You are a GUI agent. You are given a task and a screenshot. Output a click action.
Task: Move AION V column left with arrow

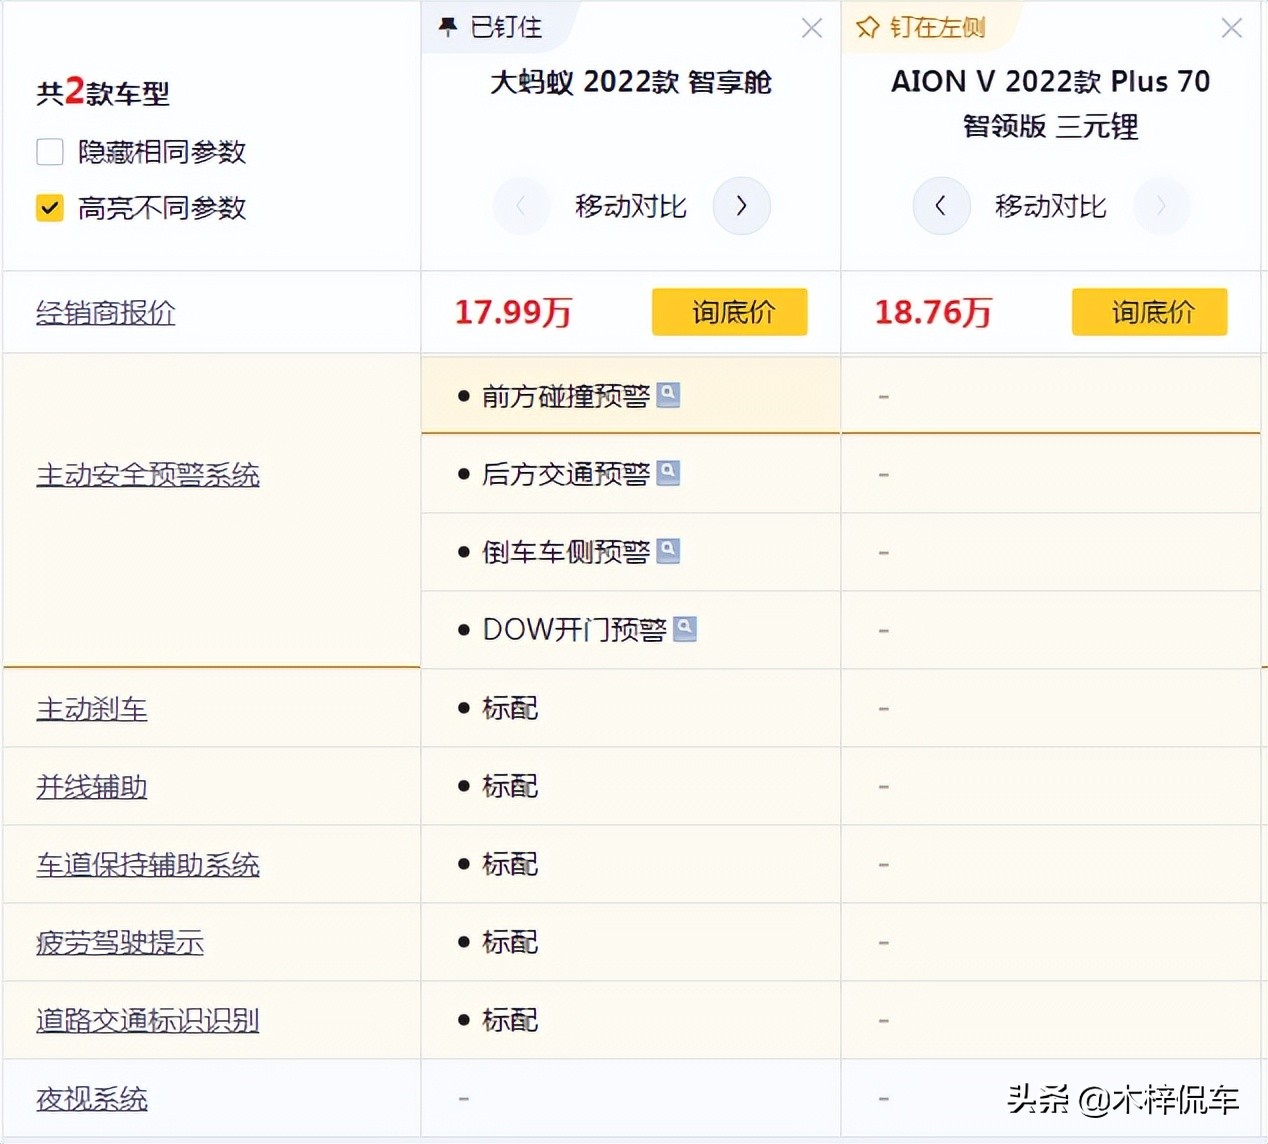coord(941,206)
